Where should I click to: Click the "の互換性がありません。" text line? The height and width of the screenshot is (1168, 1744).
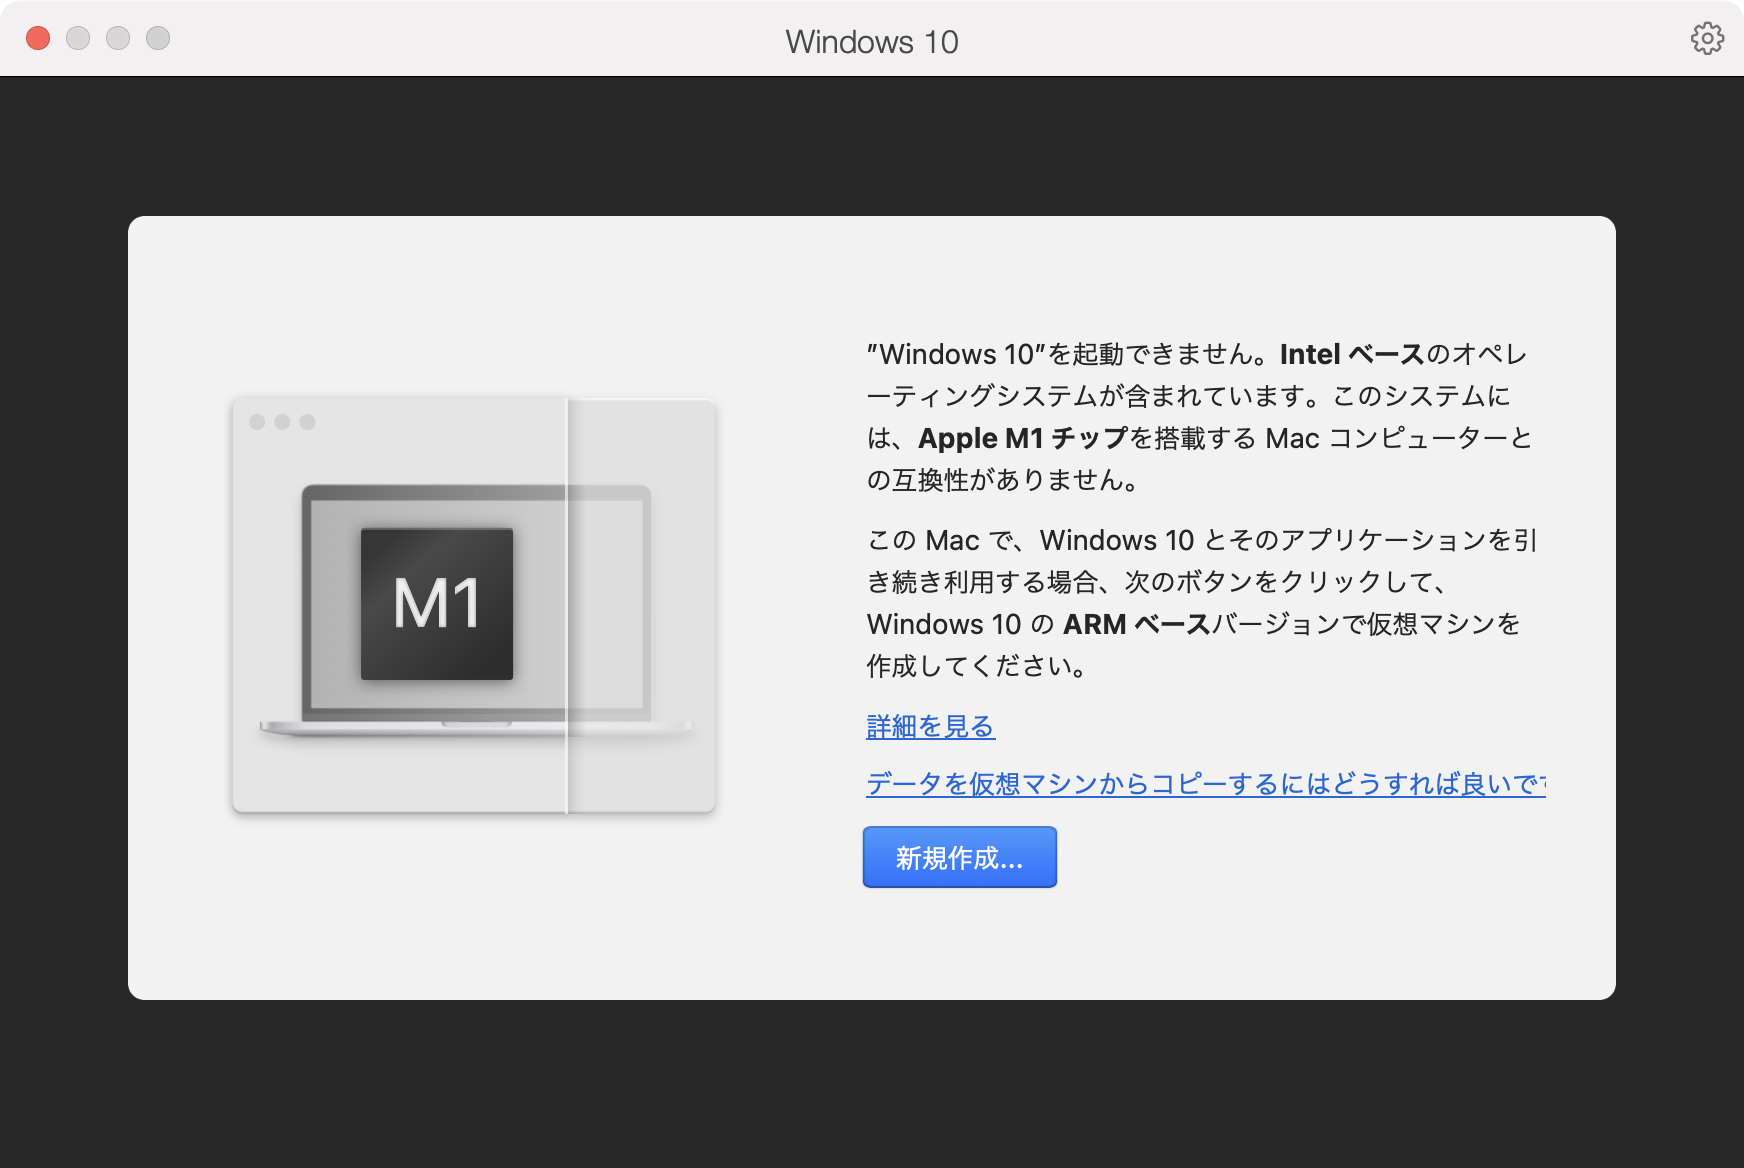tap(1003, 481)
